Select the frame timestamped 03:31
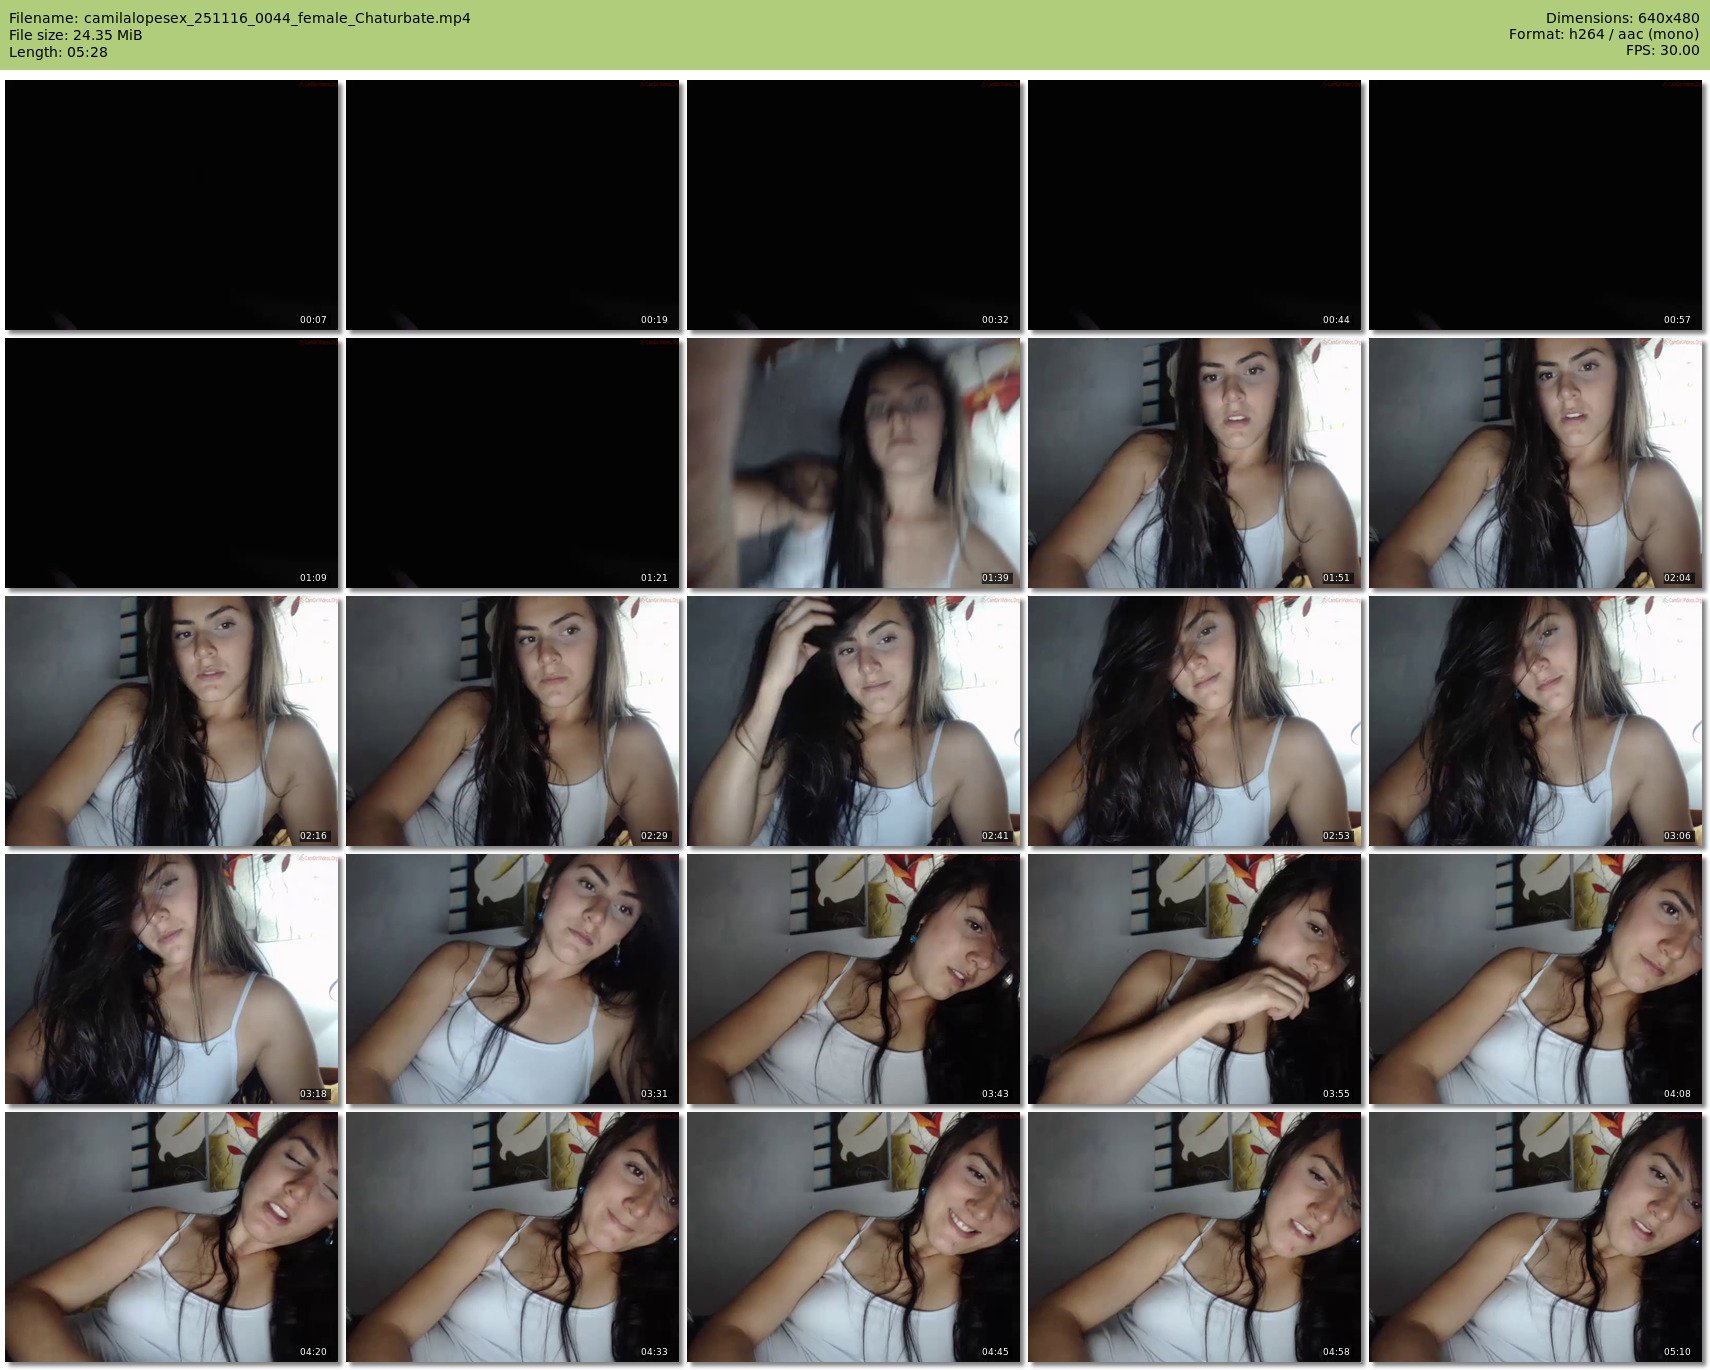 point(512,979)
